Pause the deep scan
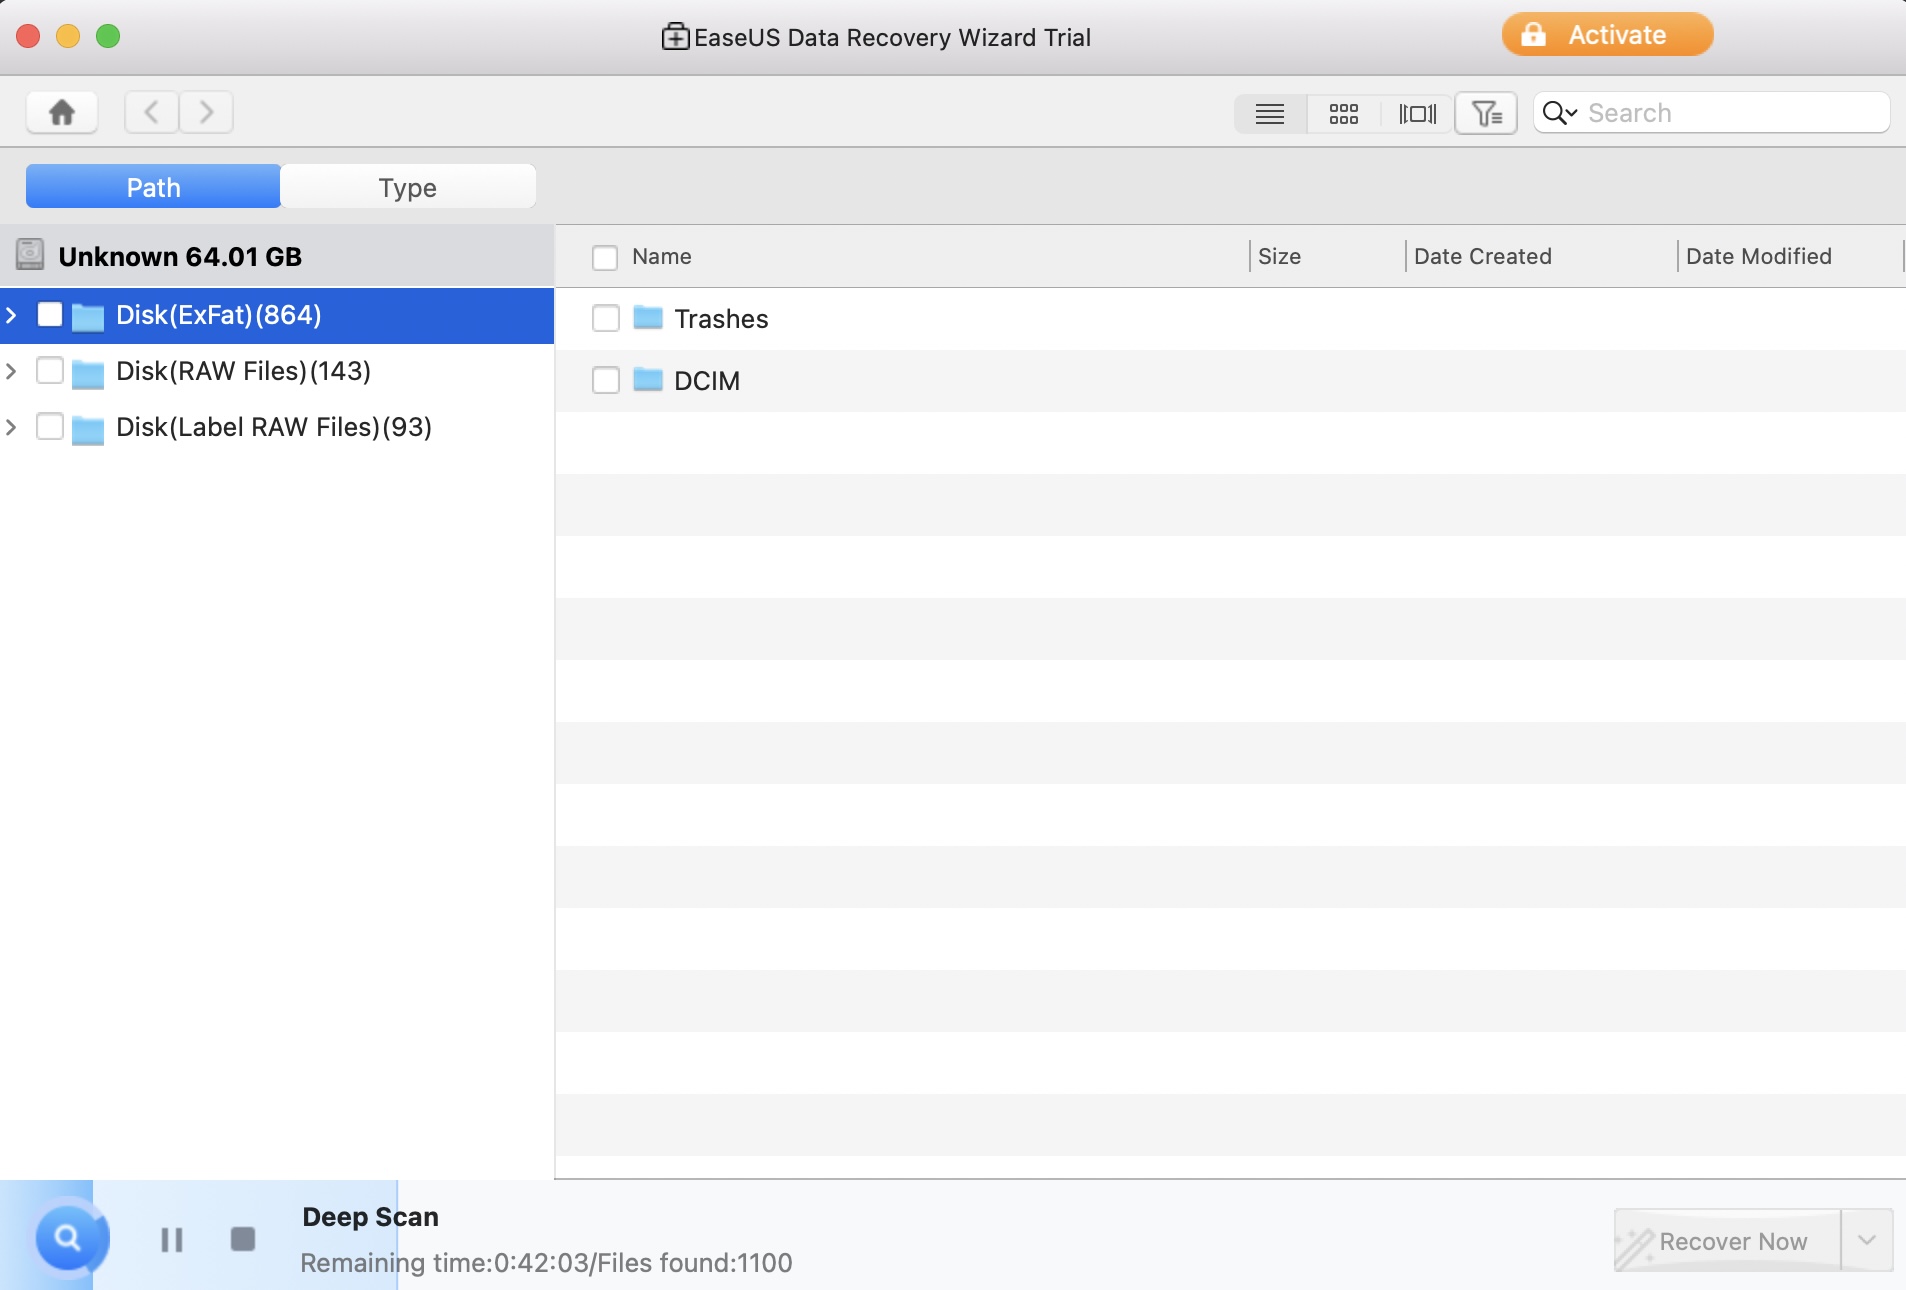Viewport: 1906px width, 1290px height. 172,1240
